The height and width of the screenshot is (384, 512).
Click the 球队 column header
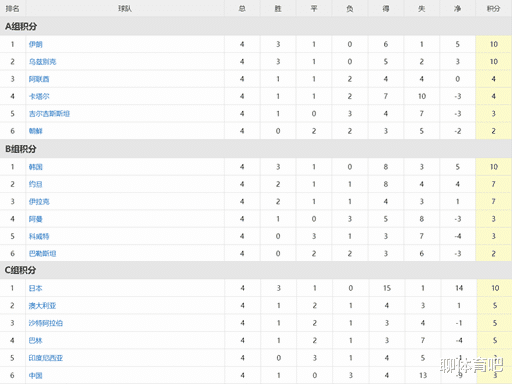tap(125, 8)
